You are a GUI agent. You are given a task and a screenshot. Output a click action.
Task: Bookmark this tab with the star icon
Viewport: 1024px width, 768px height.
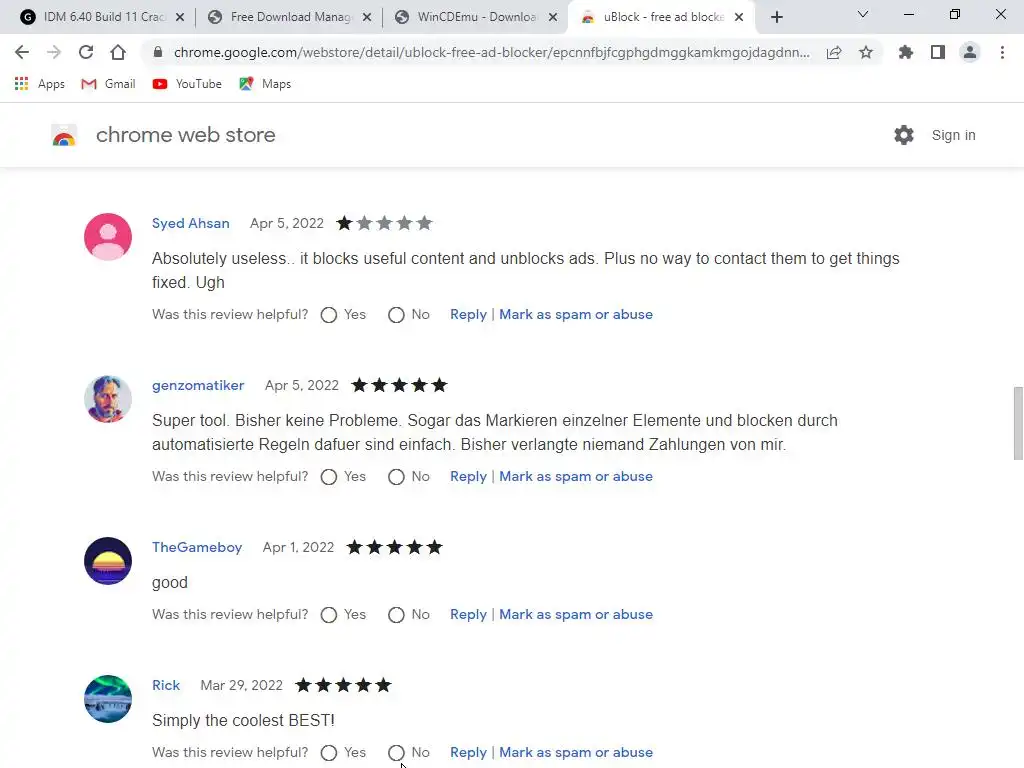click(x=866, y=52)
